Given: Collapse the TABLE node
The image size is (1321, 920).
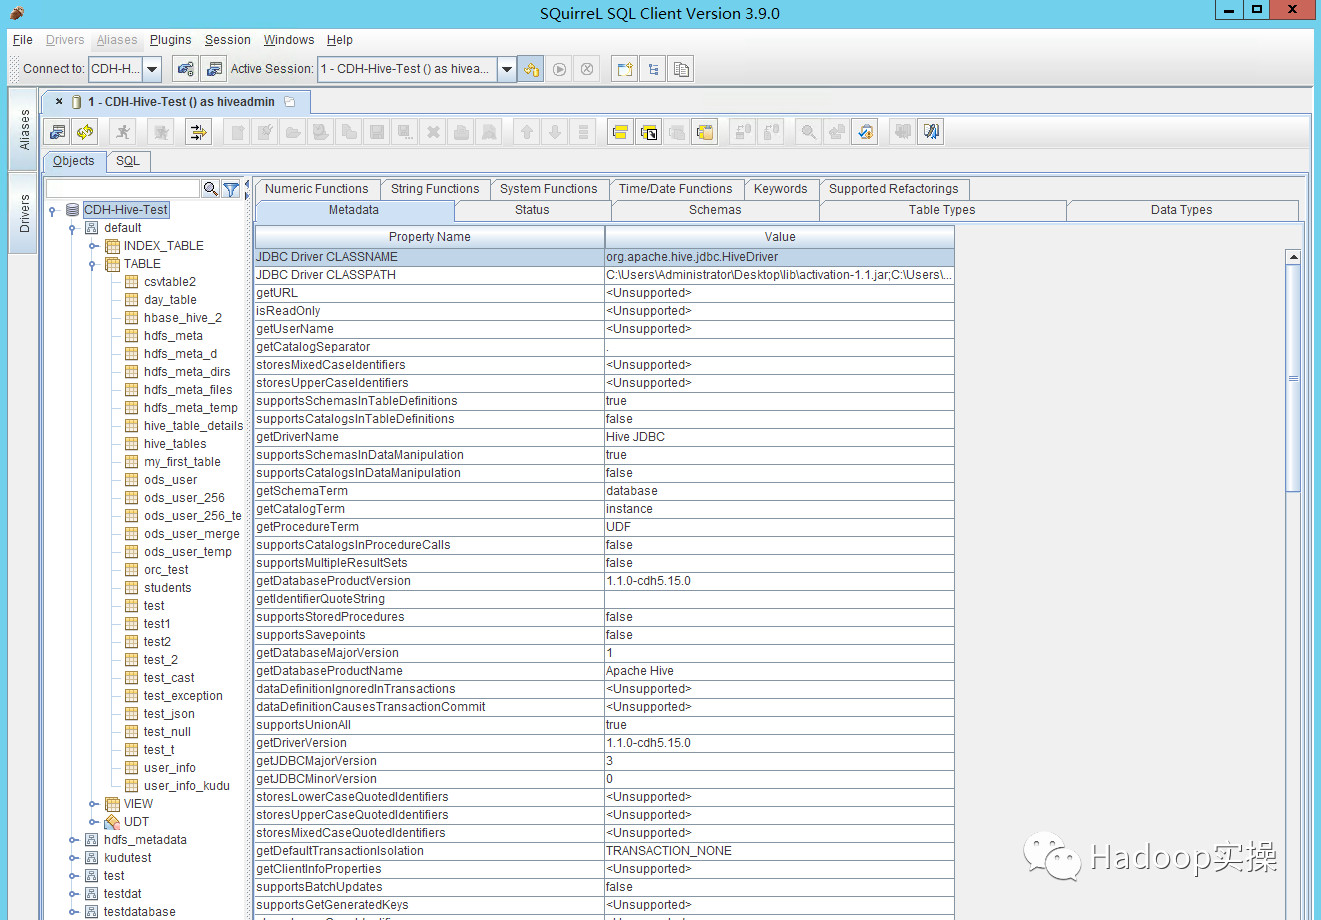Looking at the screenshot, I should 92,265.
